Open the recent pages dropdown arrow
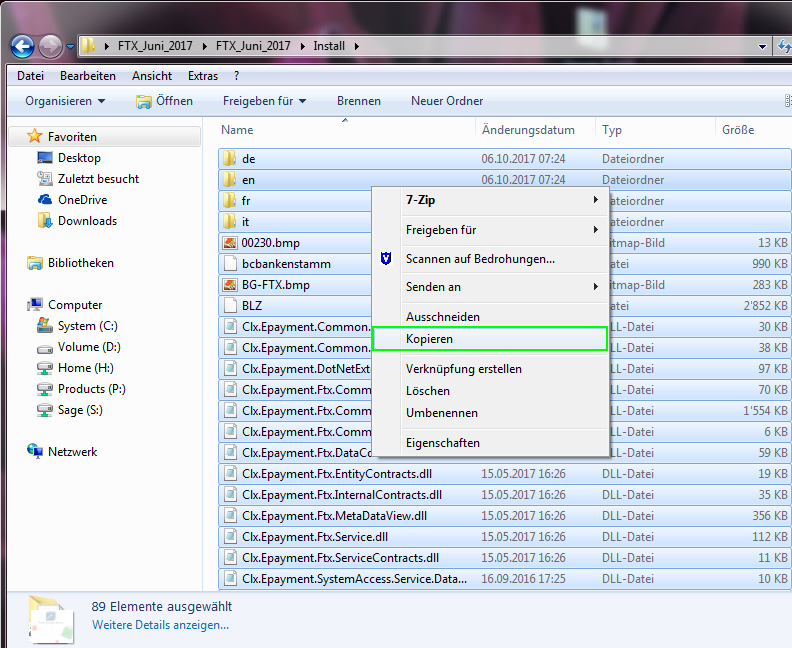 (71, 47)
